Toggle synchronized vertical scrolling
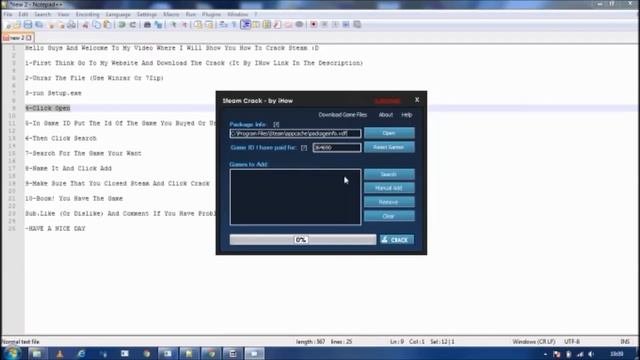Image resolution: width=640 pixels, height=360 pixels. coord(198,25)
